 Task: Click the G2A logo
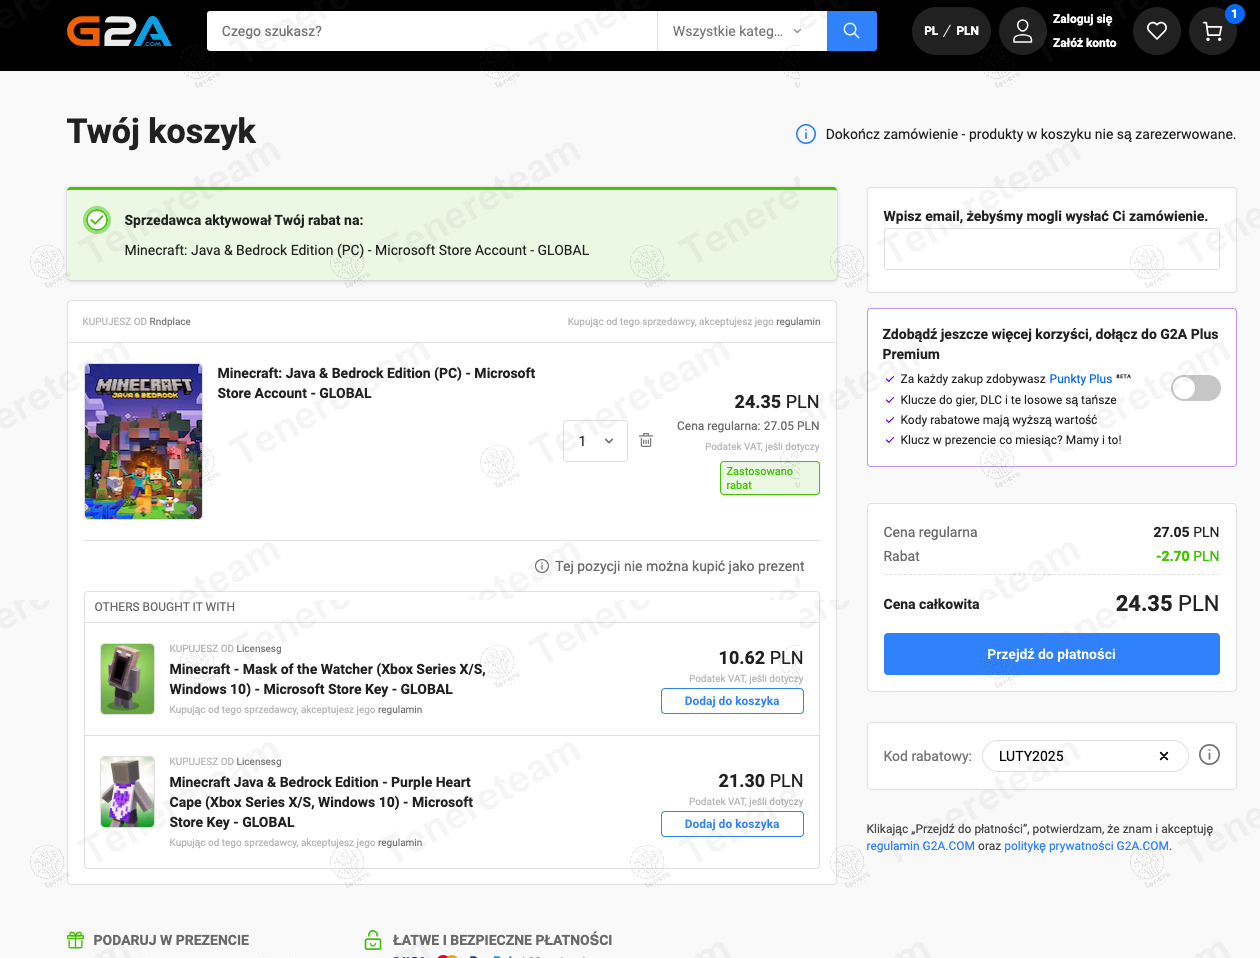(119, 31)
